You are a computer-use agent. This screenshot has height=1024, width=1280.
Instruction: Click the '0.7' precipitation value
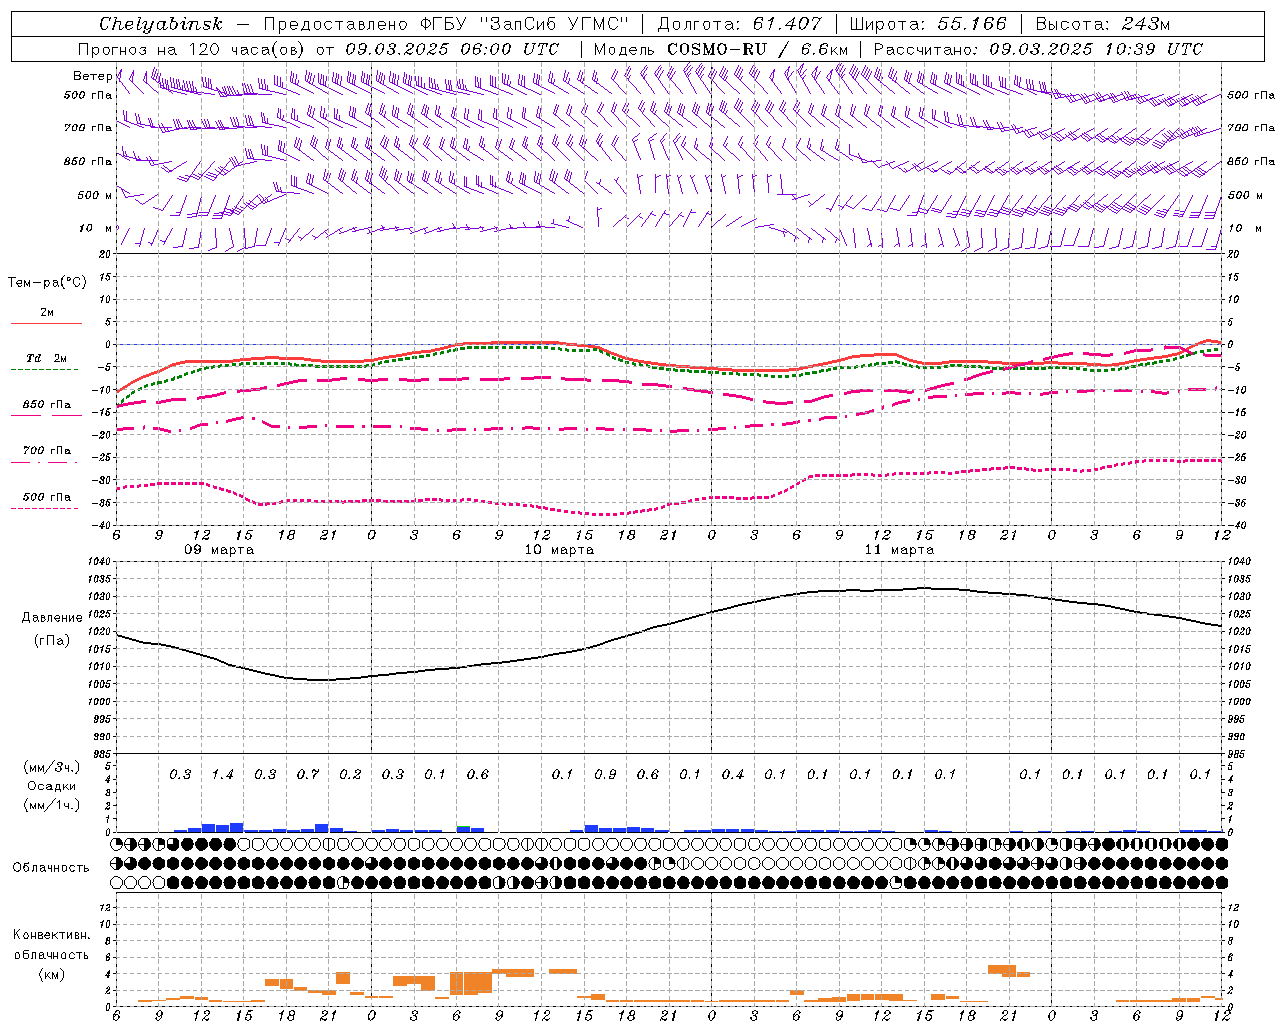pos(308,774)
